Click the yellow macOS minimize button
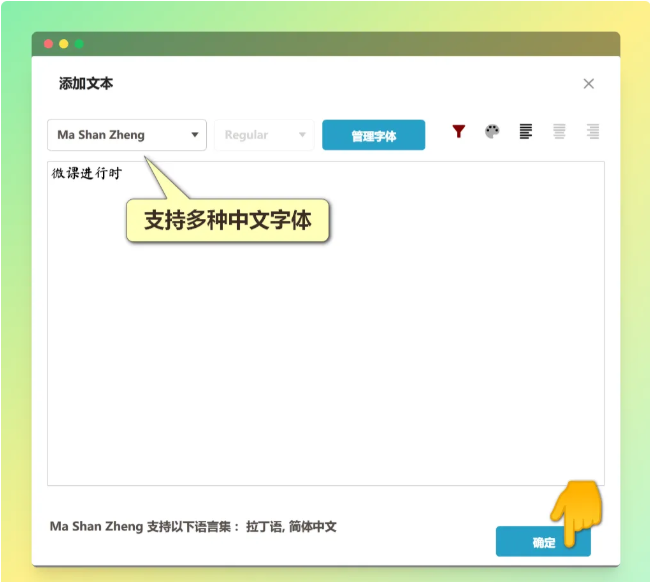 (64, 44)
